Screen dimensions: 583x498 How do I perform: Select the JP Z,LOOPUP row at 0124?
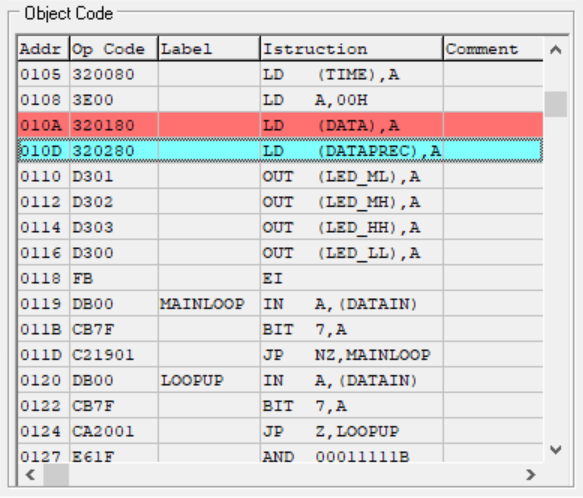280,431
